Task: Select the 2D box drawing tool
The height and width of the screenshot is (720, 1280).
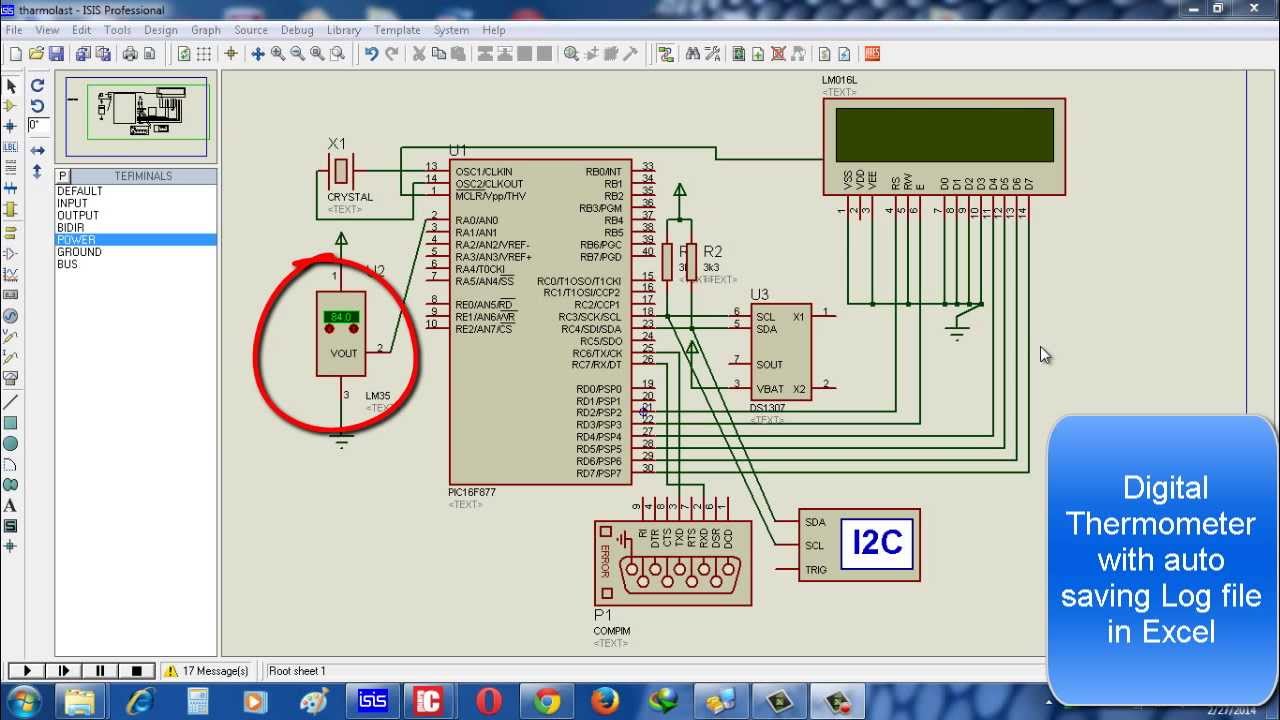Action: [12, 422]
